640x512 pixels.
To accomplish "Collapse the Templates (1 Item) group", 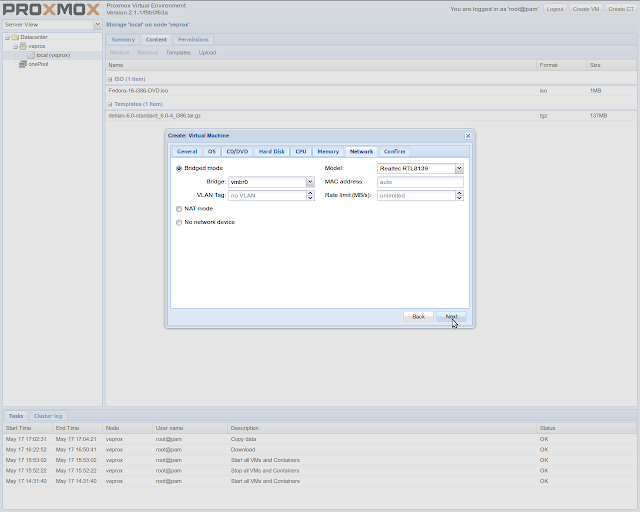I will click(x=109, y=105).
